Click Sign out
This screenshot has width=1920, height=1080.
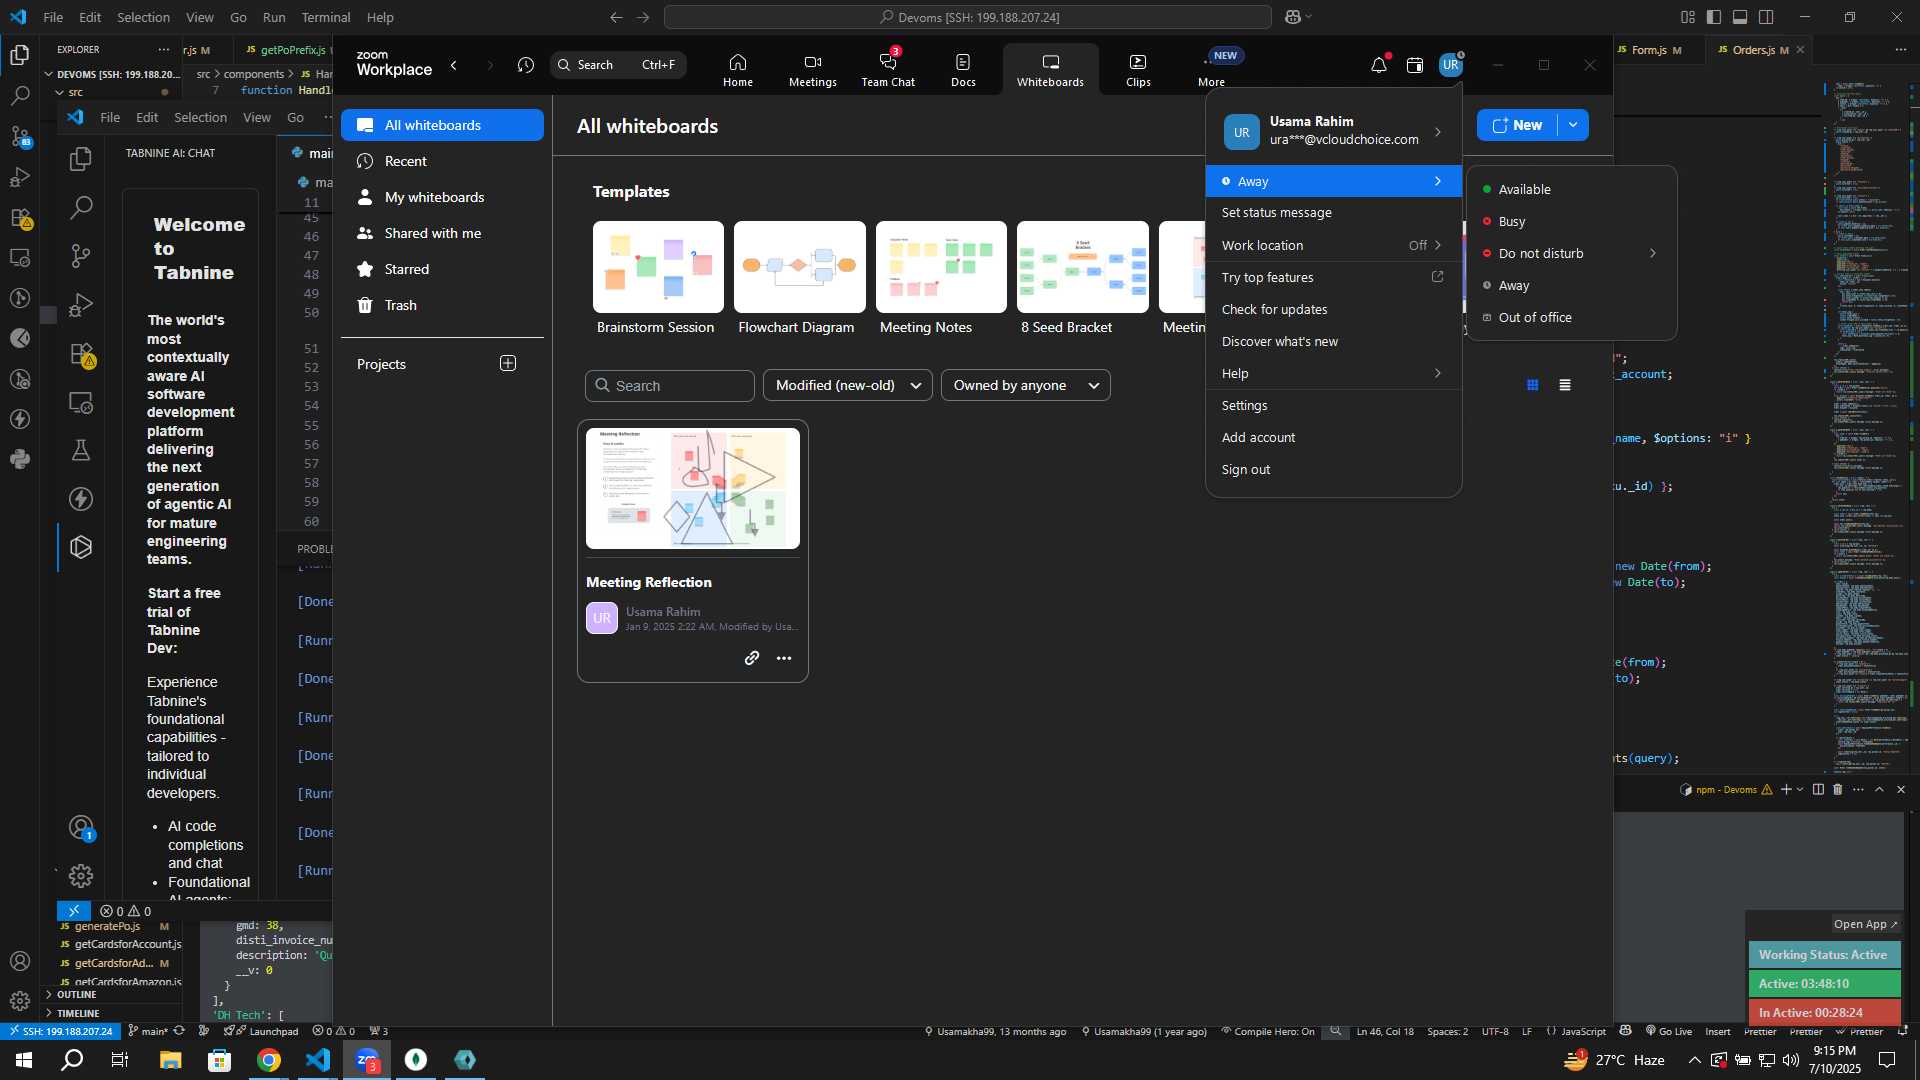click(x=1334, y=469)
